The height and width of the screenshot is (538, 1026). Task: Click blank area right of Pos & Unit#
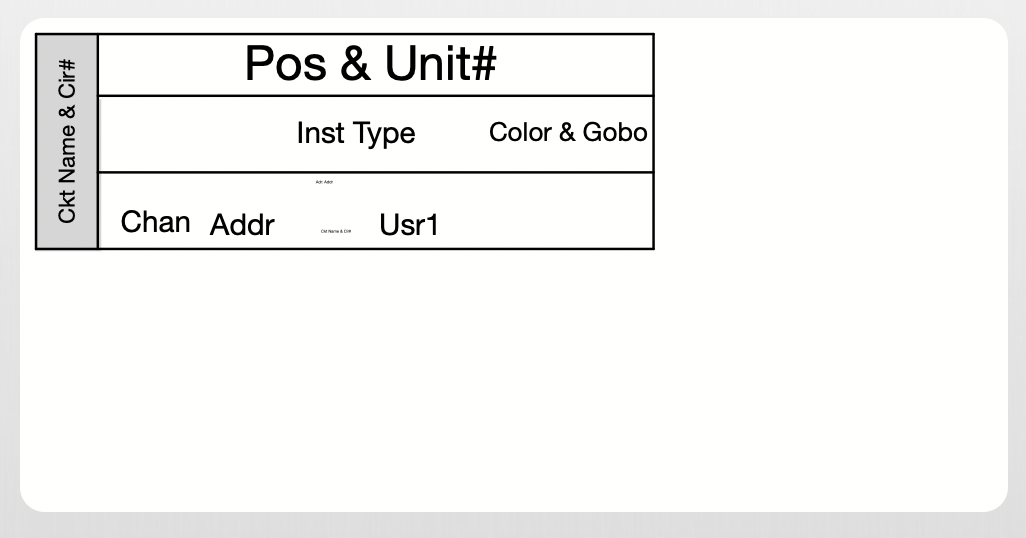coord(580,65)
